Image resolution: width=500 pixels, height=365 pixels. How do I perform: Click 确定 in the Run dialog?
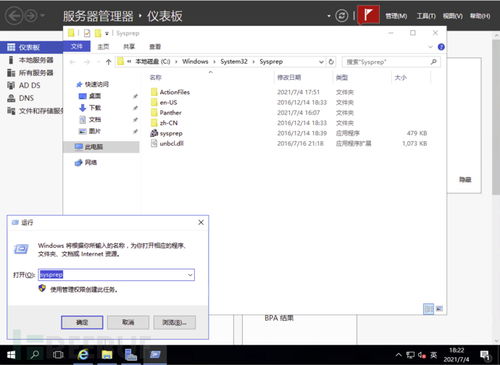click(x=82, y=322)
